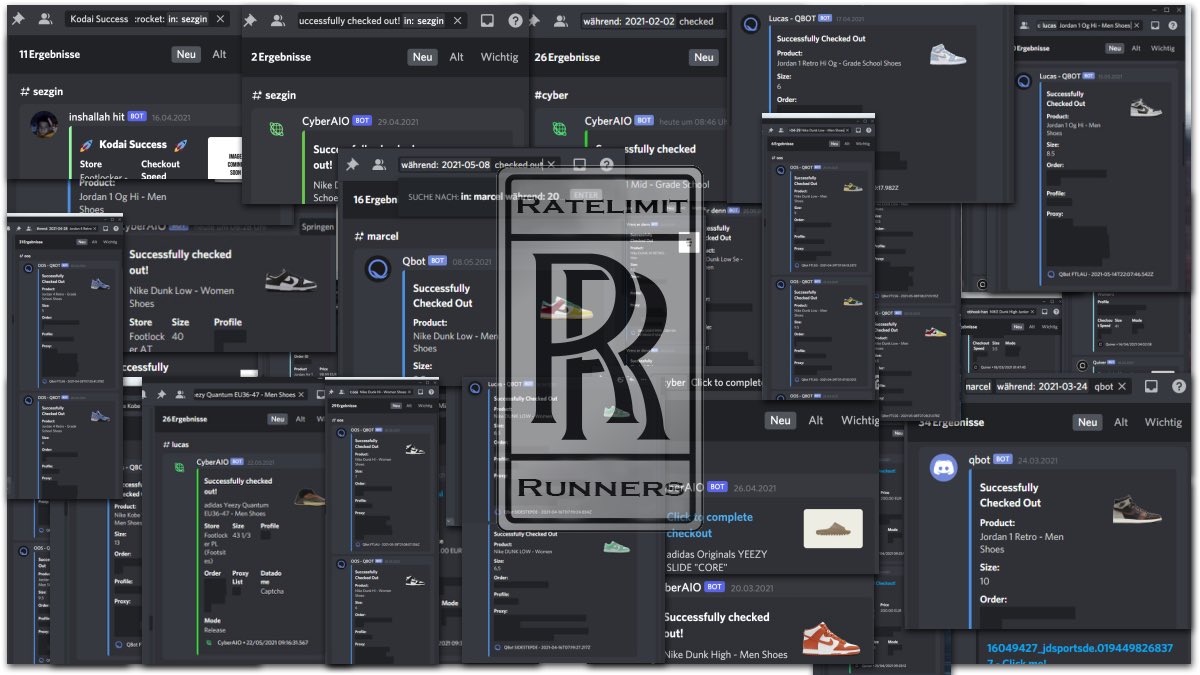
Task: Open help icon beside 'während: 2021-05-08' search
Action: click(606, 165)
